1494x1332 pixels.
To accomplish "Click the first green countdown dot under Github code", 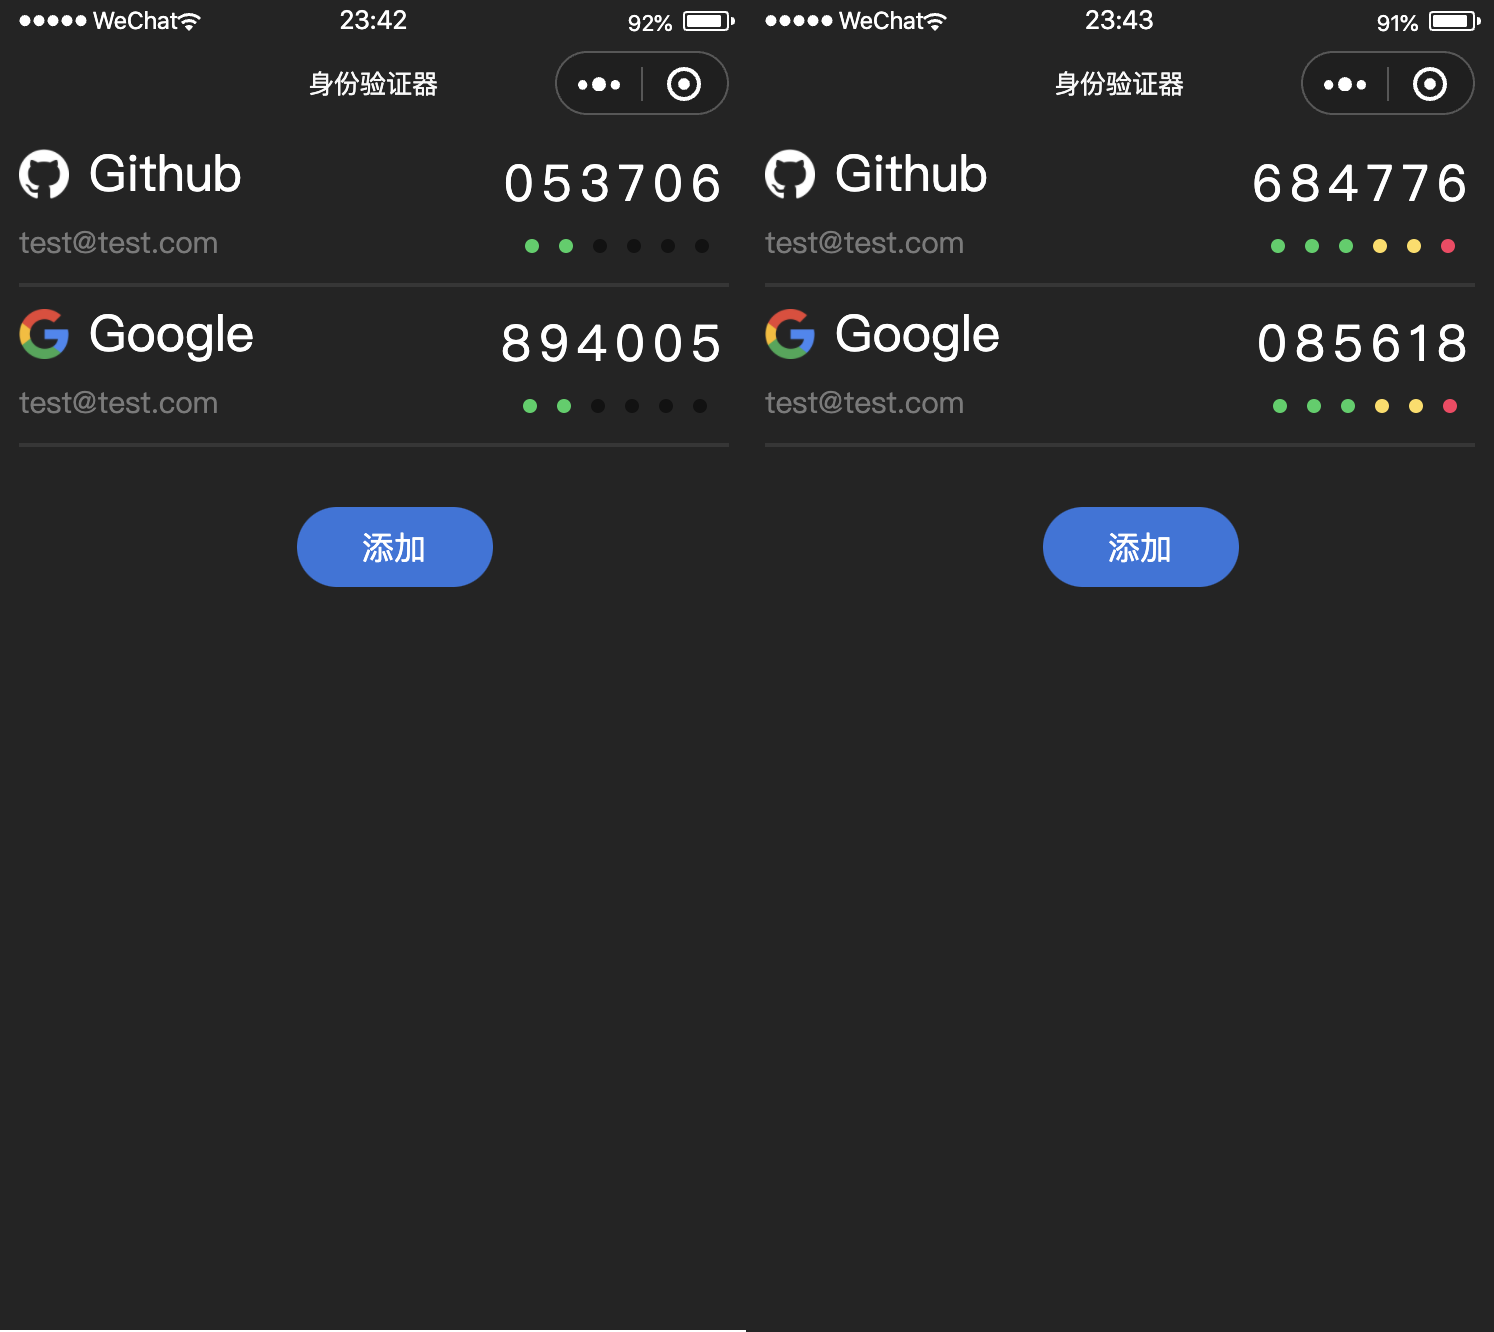I will click(x=531, y=245).
